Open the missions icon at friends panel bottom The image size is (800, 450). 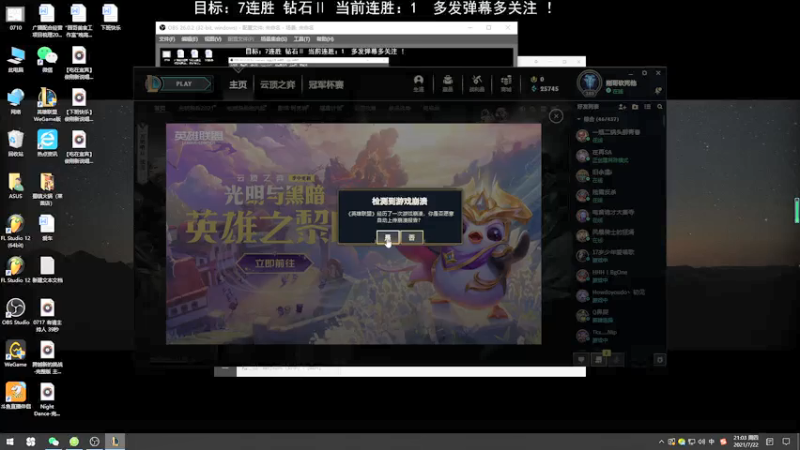pyautogui.click(x=598, y=360)
